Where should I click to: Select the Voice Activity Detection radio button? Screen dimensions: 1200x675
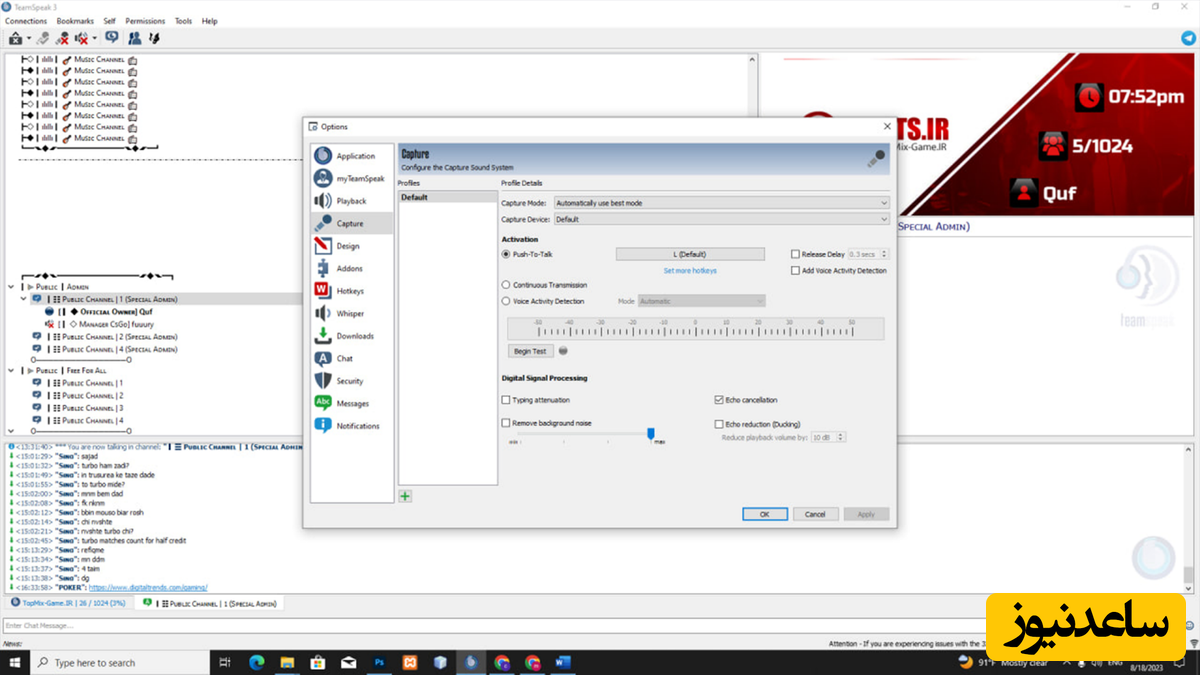pos(506,301)
